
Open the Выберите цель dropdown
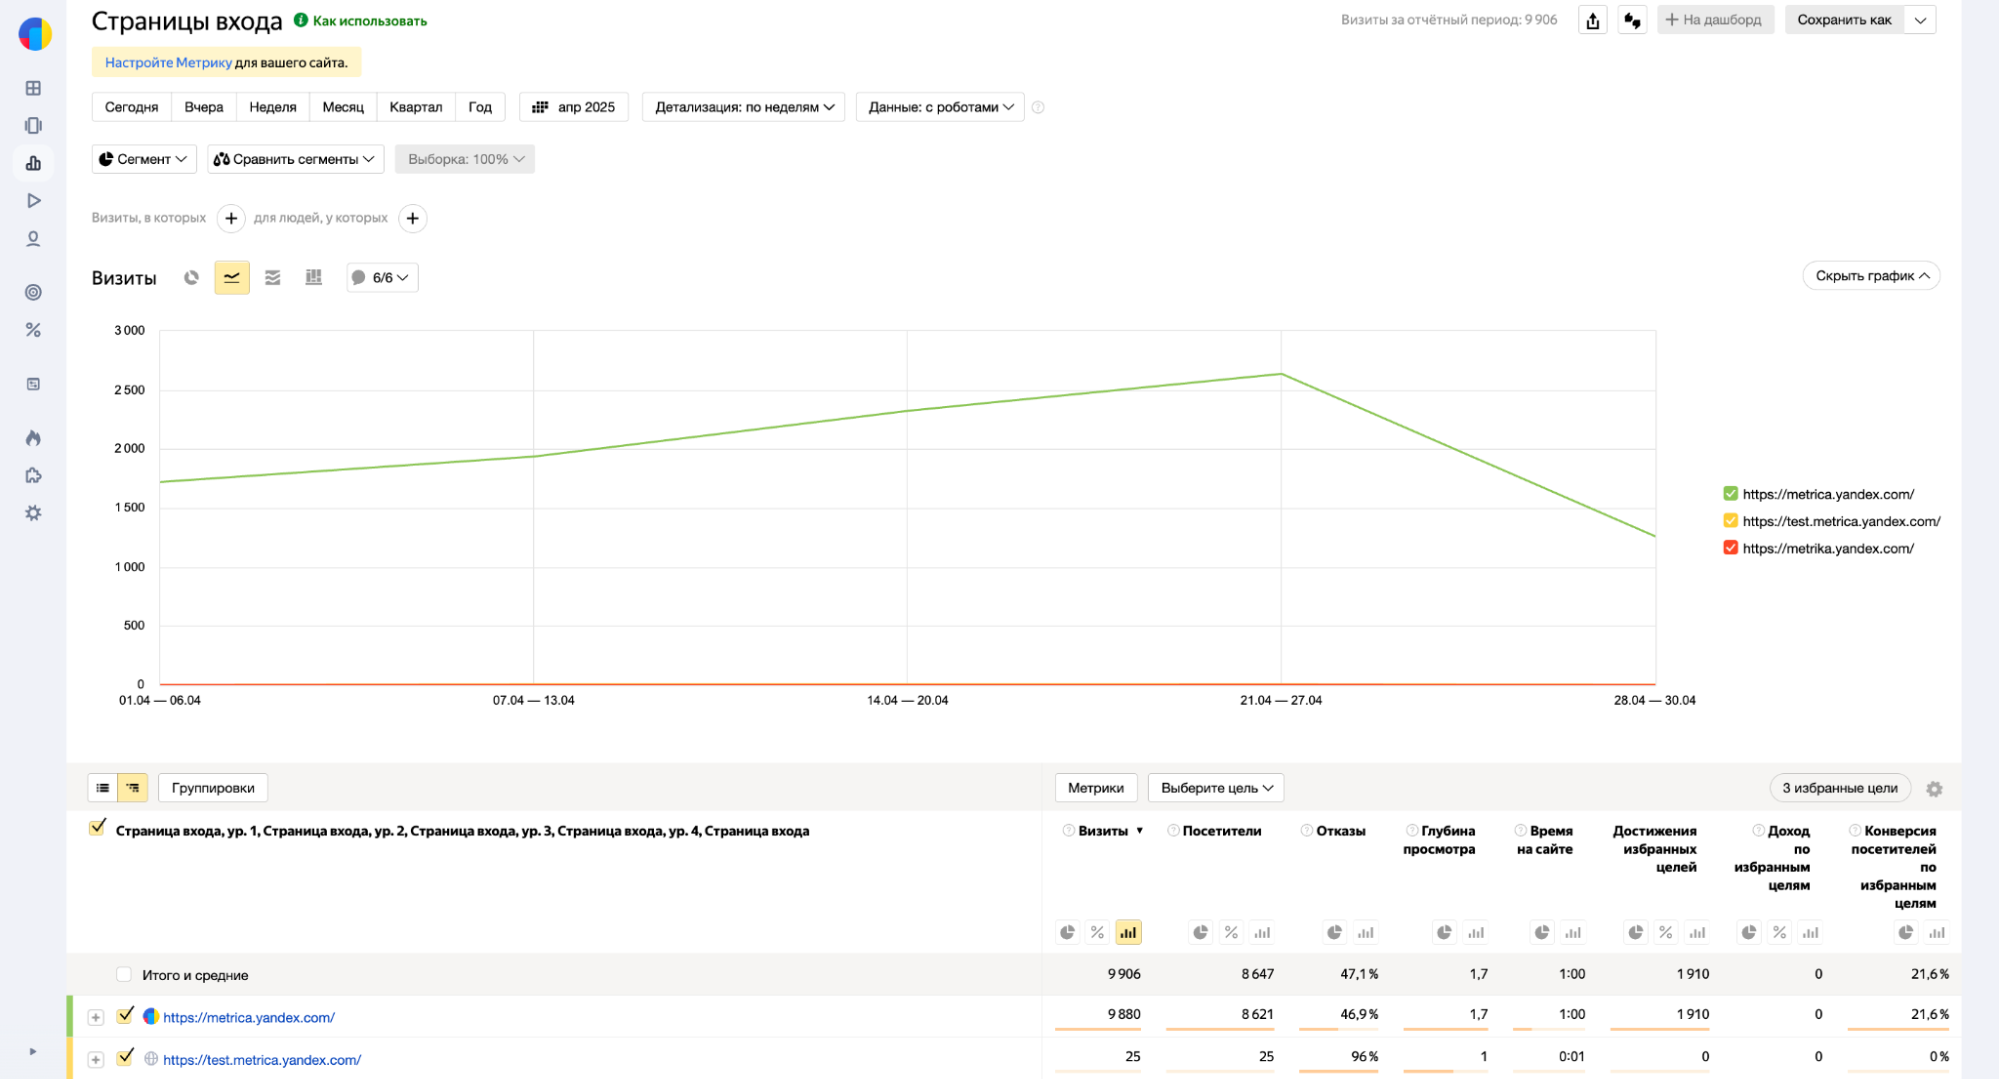click(x=1216, y=788)
